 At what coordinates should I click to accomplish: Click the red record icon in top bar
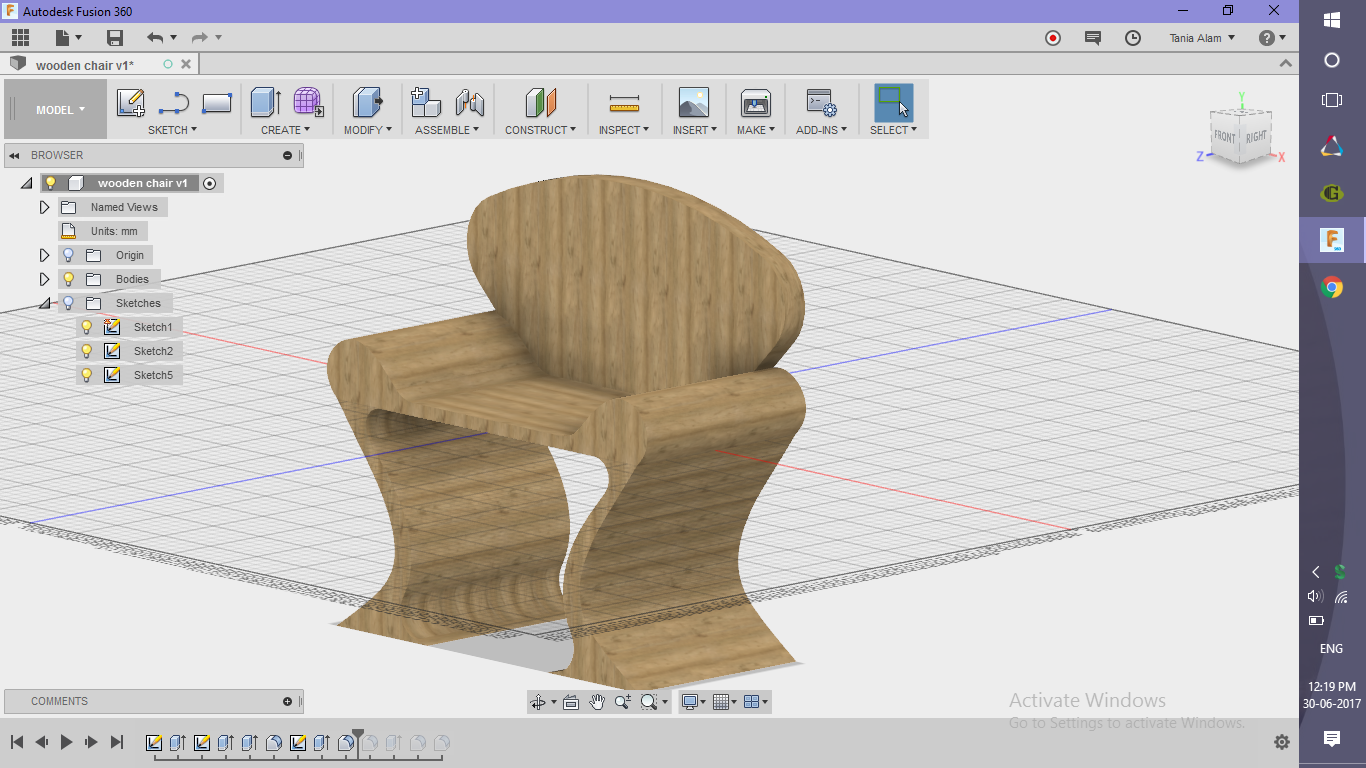[1052, 38]
